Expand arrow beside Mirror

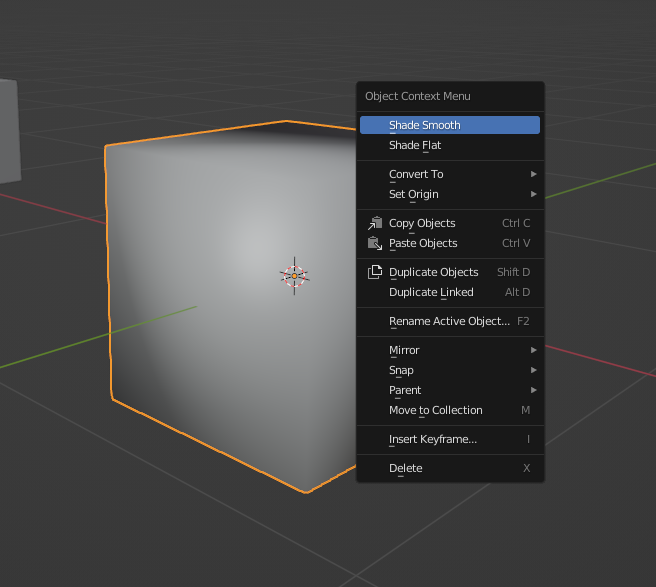coord(533,350)
